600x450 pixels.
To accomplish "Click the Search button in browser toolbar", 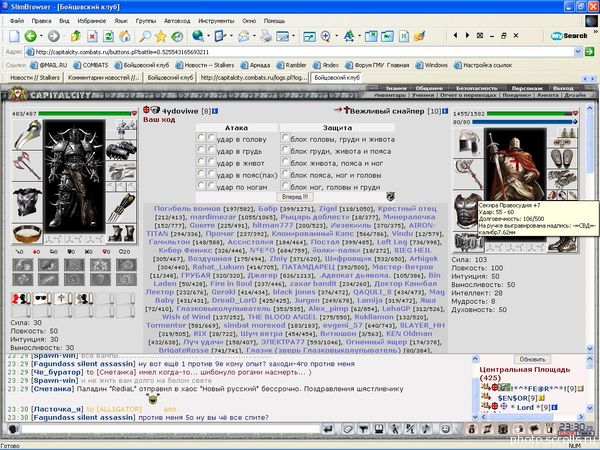I will (570, 35).
